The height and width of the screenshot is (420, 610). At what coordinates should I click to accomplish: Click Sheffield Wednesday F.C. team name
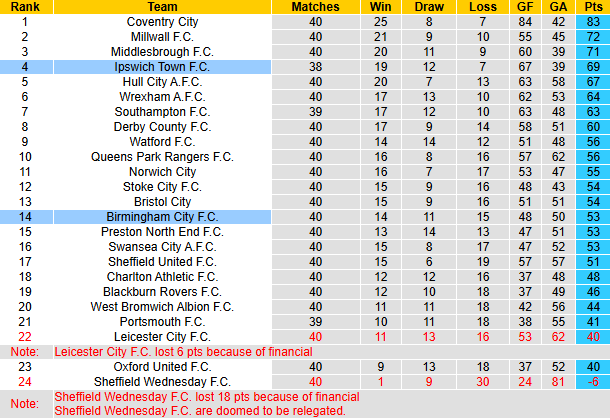click(162, 382)
